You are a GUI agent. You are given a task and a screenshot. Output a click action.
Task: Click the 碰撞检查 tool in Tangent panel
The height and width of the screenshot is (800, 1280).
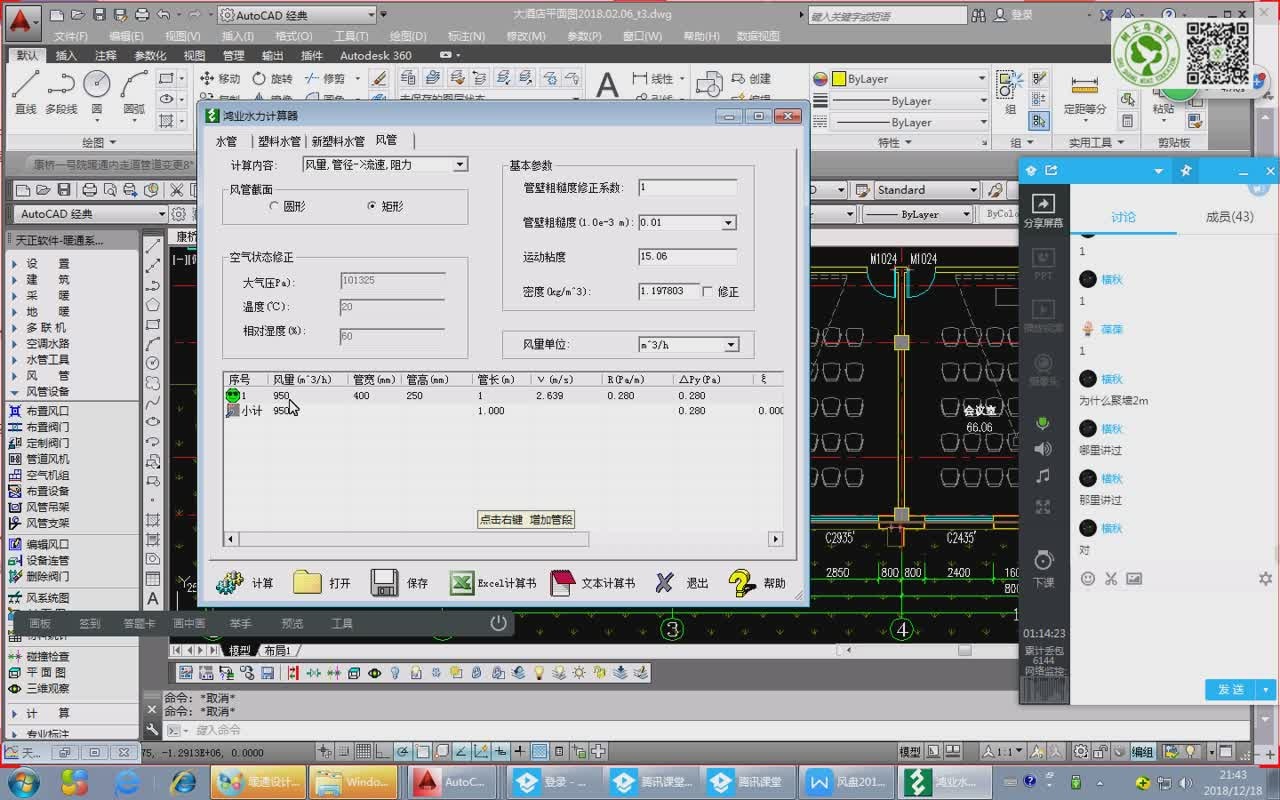tap(39, 657)
